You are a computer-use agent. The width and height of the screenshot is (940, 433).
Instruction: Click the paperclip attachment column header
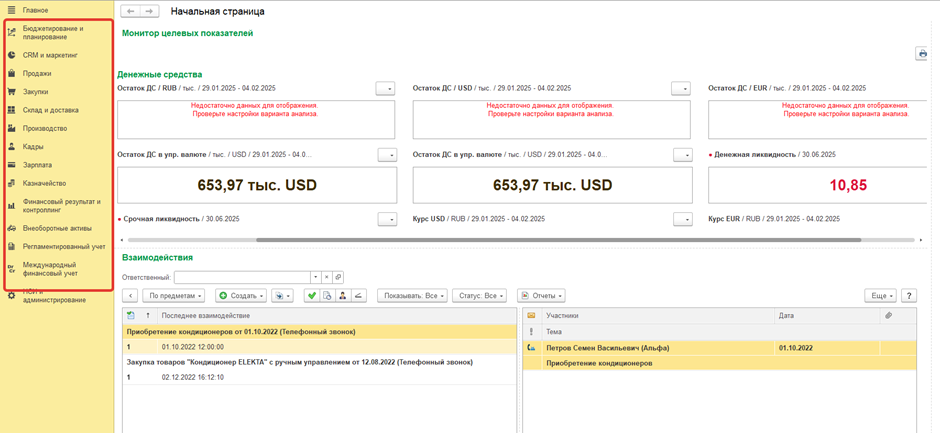(888, 315)
